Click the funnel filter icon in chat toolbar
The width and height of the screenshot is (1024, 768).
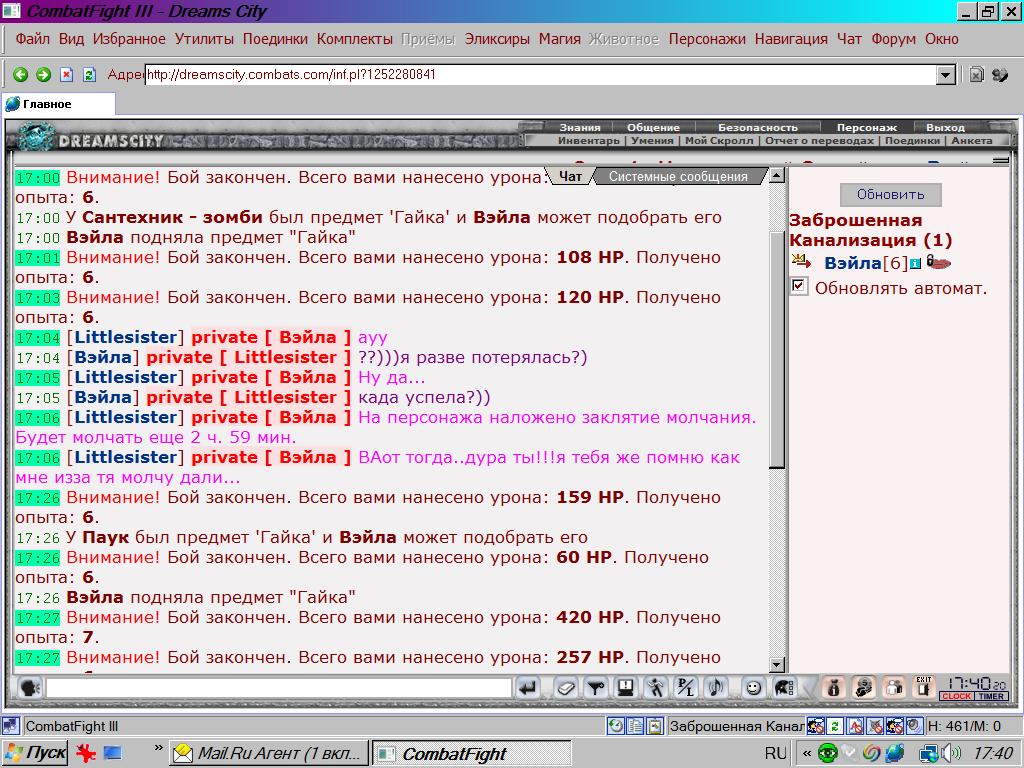point(596,688)
